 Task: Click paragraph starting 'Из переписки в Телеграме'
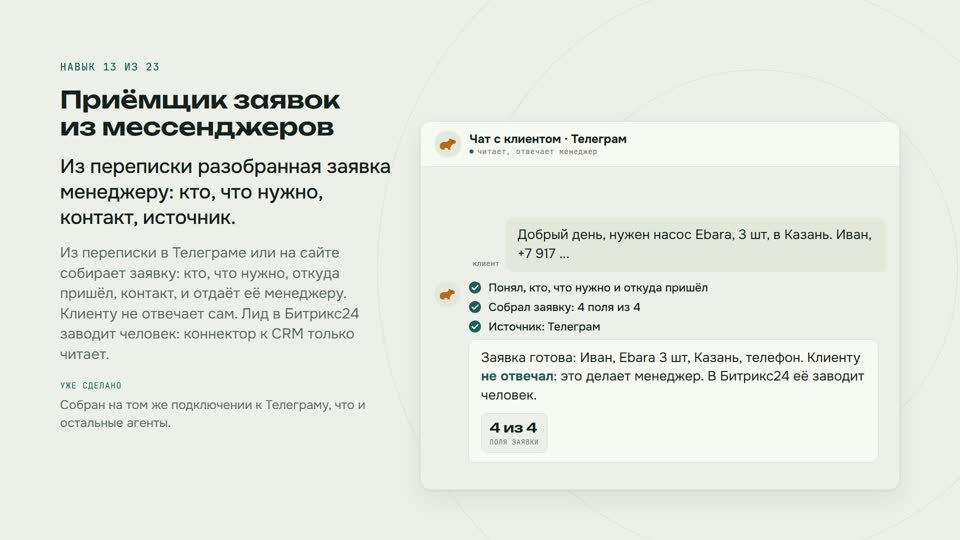[209, 303]
